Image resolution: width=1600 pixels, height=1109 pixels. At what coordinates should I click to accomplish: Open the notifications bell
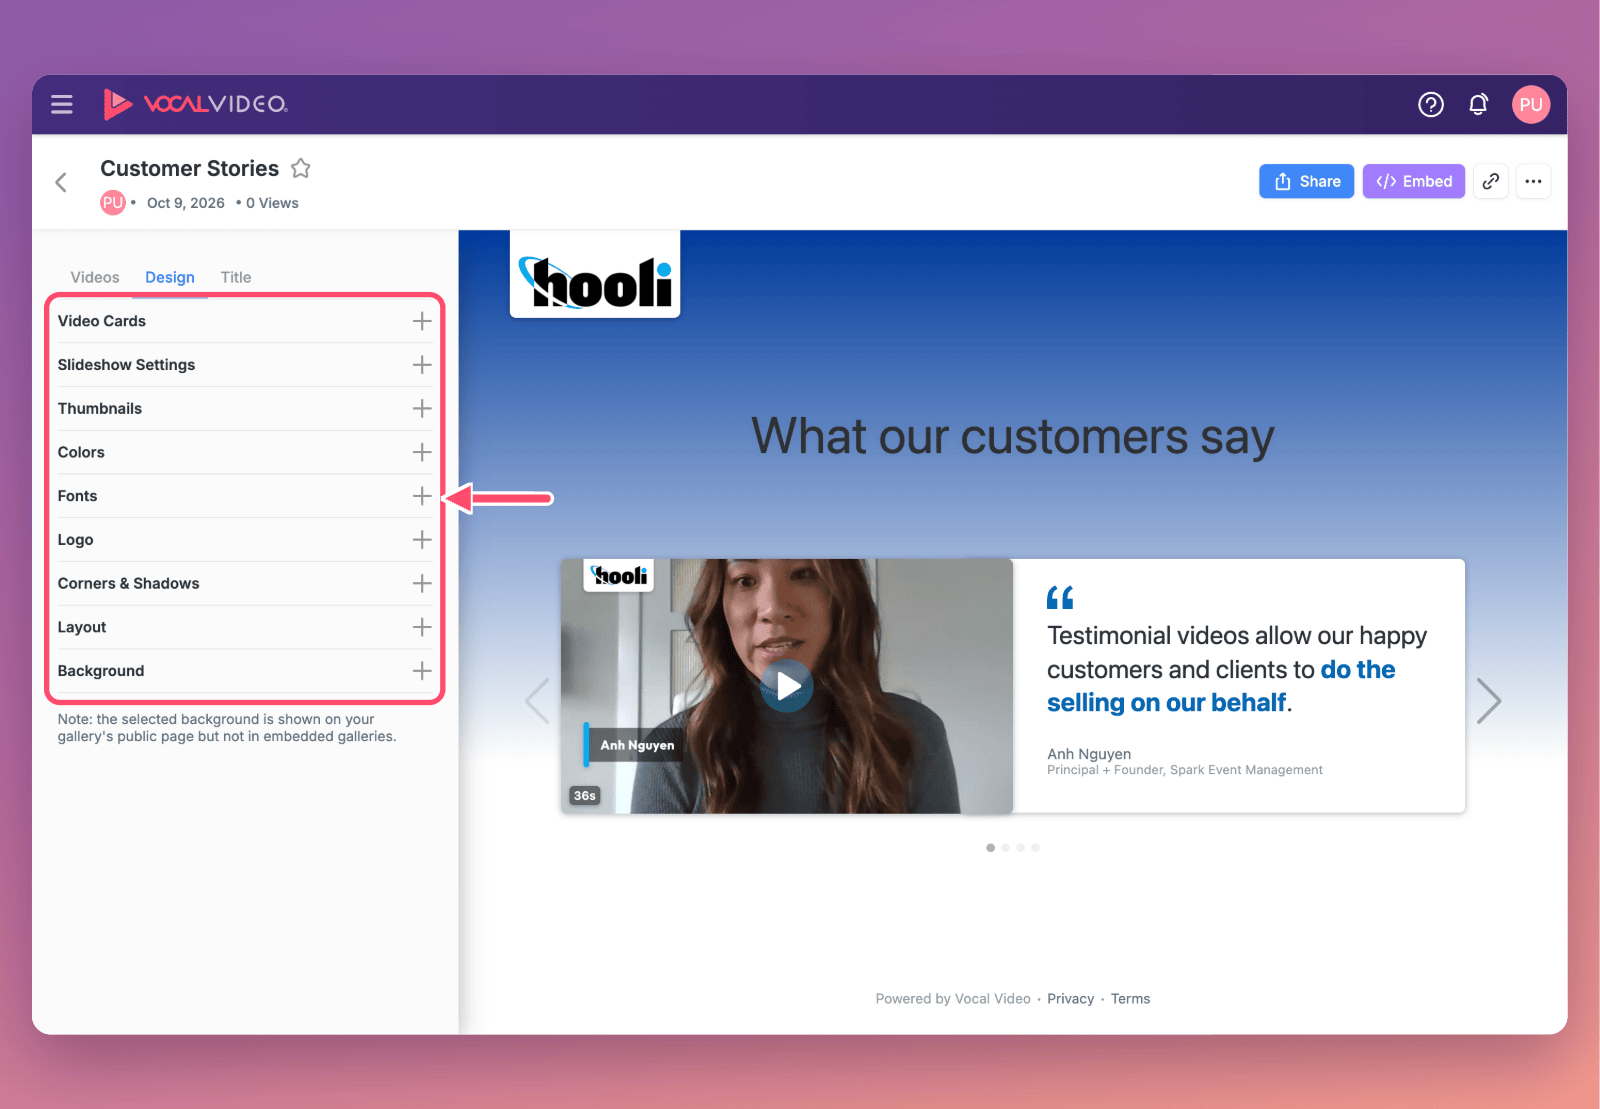[1478, 104]
